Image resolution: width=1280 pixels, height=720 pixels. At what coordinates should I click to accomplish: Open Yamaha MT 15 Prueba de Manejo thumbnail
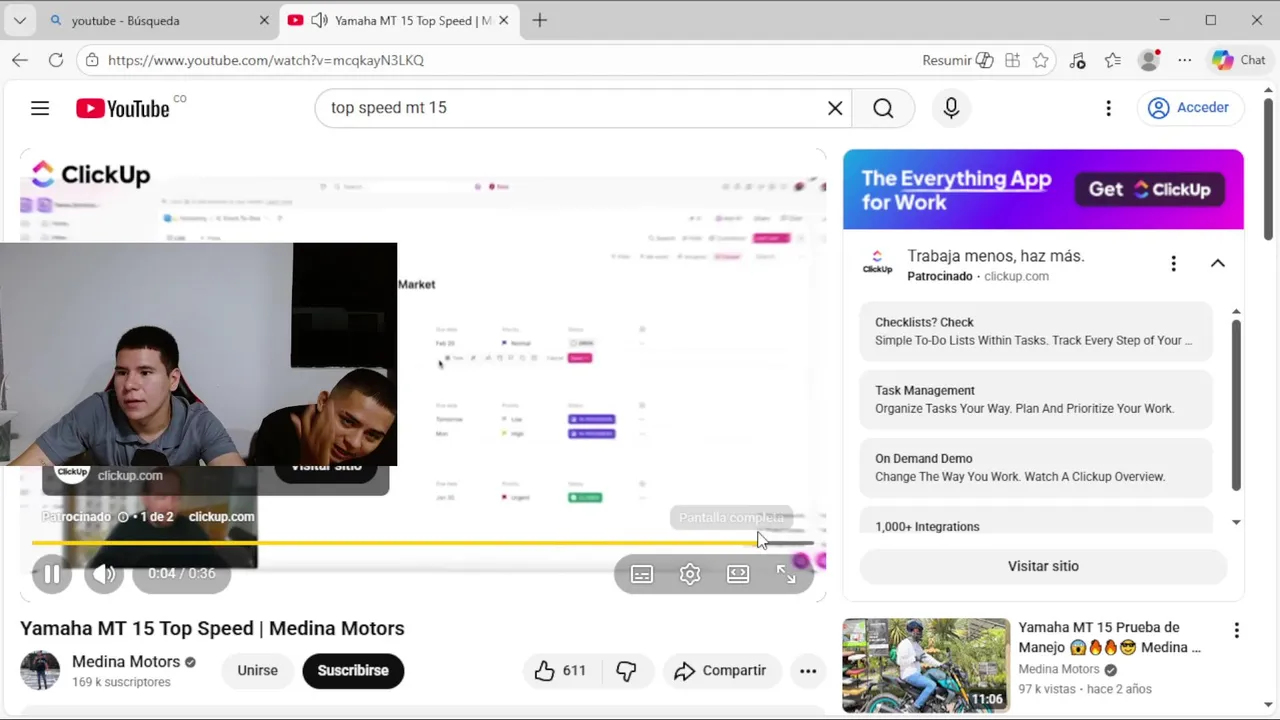coord(926,665)
